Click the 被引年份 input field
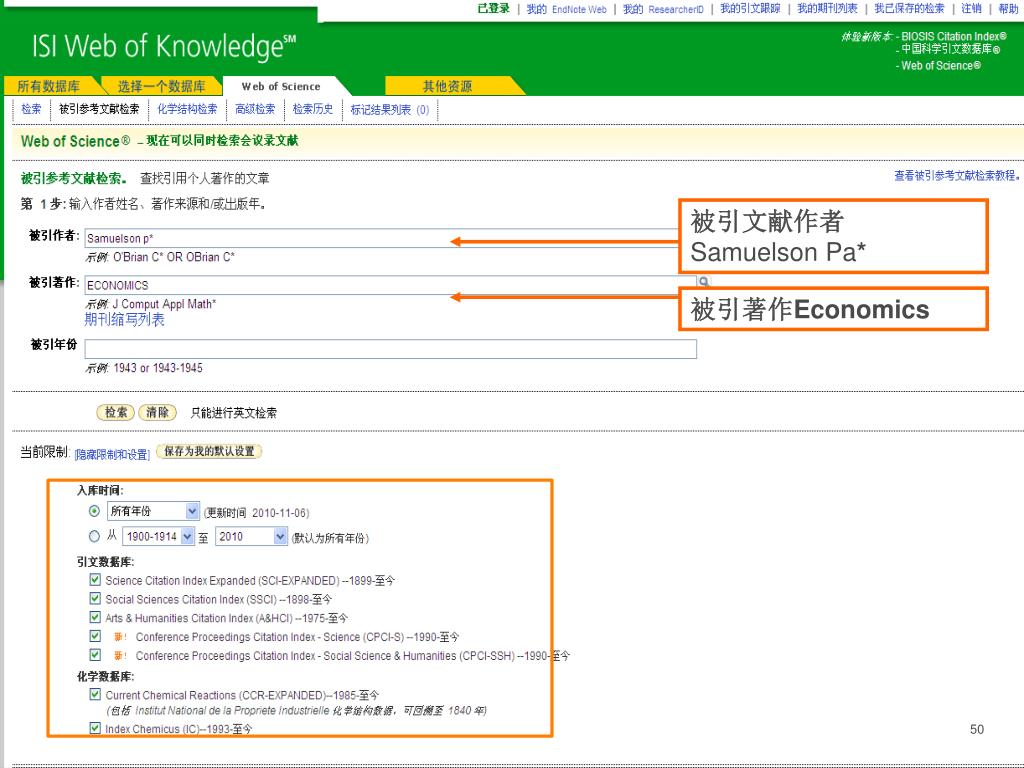 [391, 349]
